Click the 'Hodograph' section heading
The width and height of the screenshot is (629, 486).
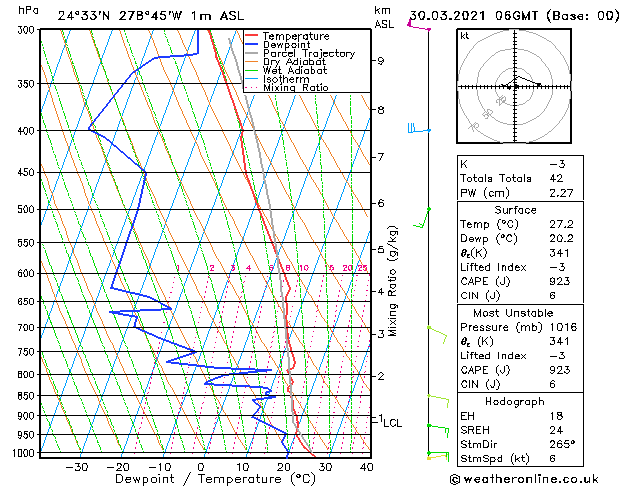coord(515,402)
